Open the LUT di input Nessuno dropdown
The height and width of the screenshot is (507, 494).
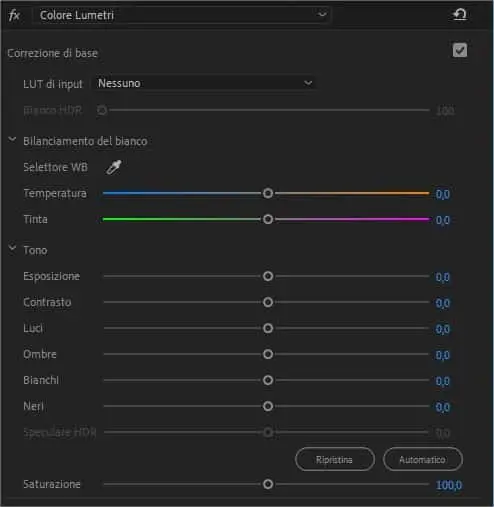click(205, 83)
